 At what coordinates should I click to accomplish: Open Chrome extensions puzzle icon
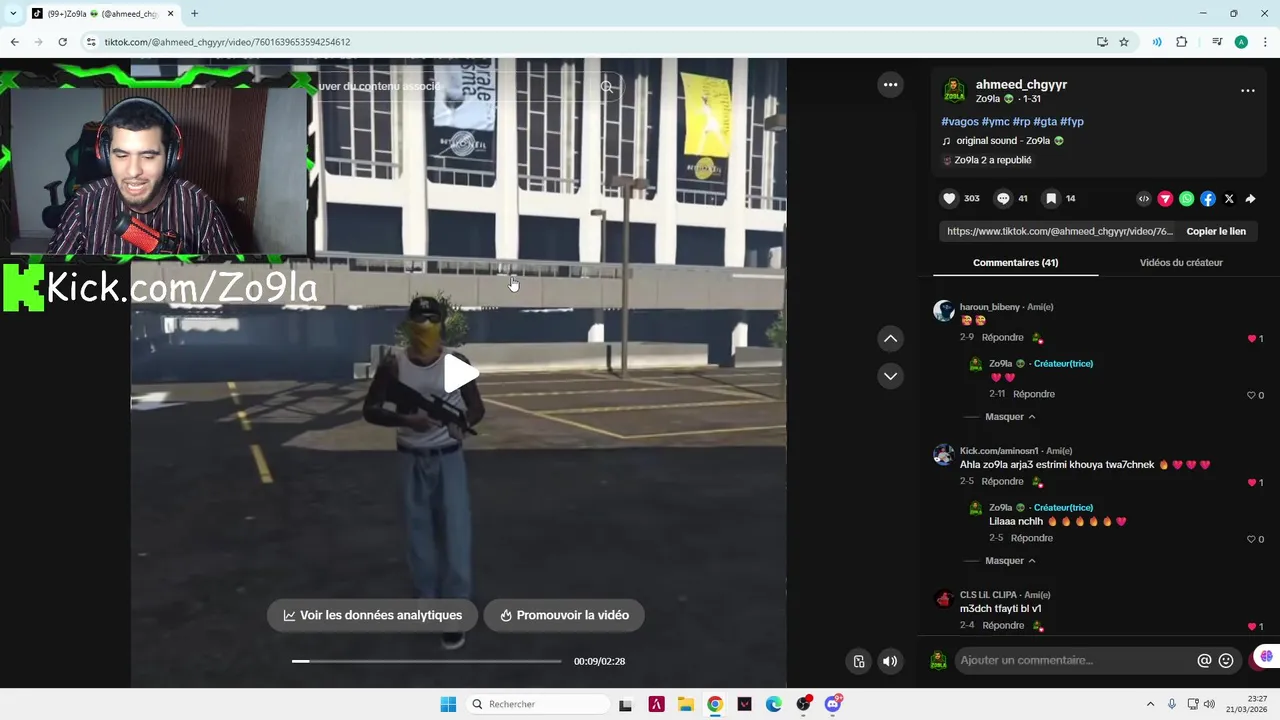(1181, 42)
